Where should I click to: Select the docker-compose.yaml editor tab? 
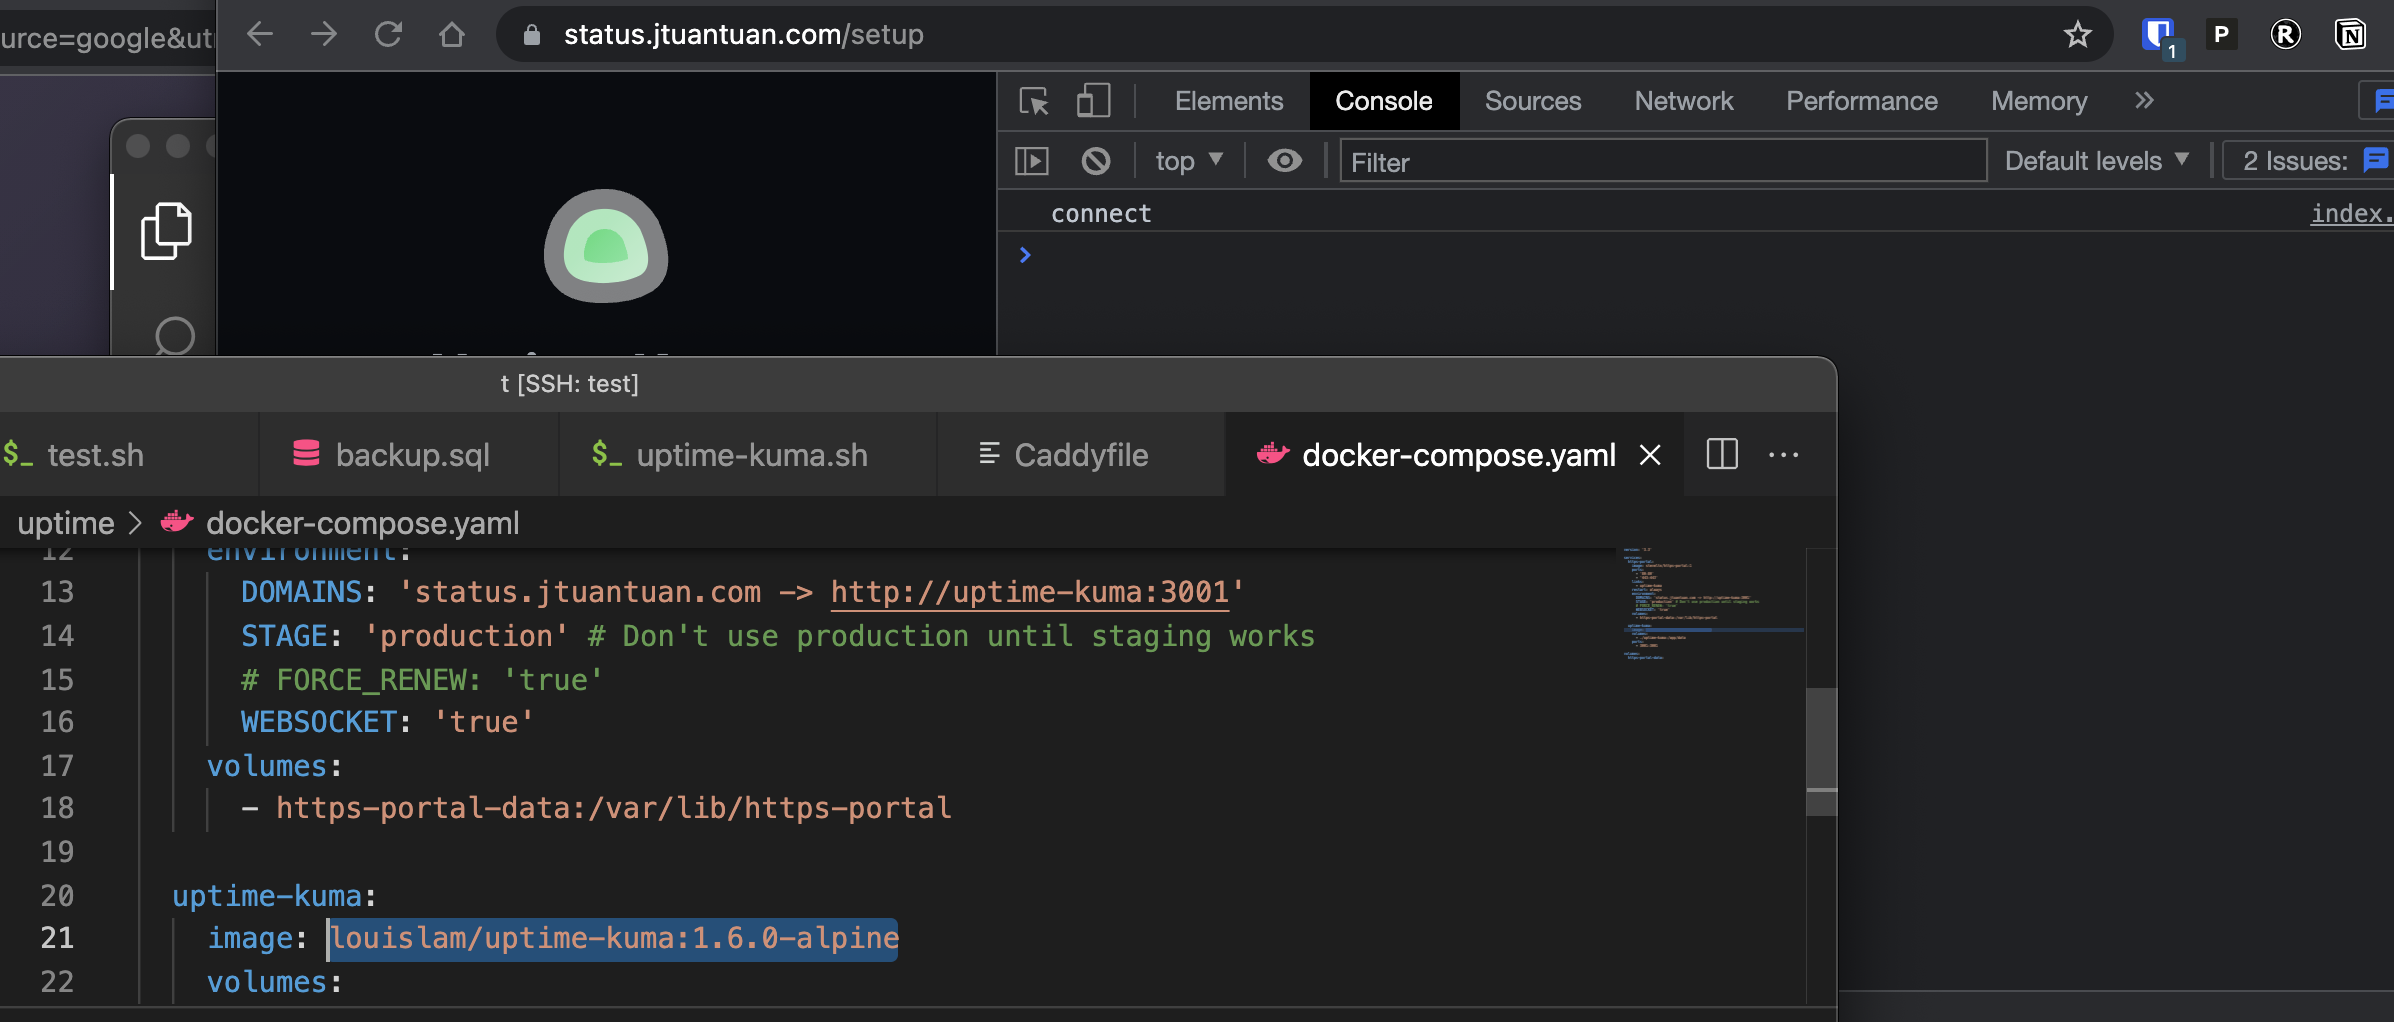pos(1455,455)
